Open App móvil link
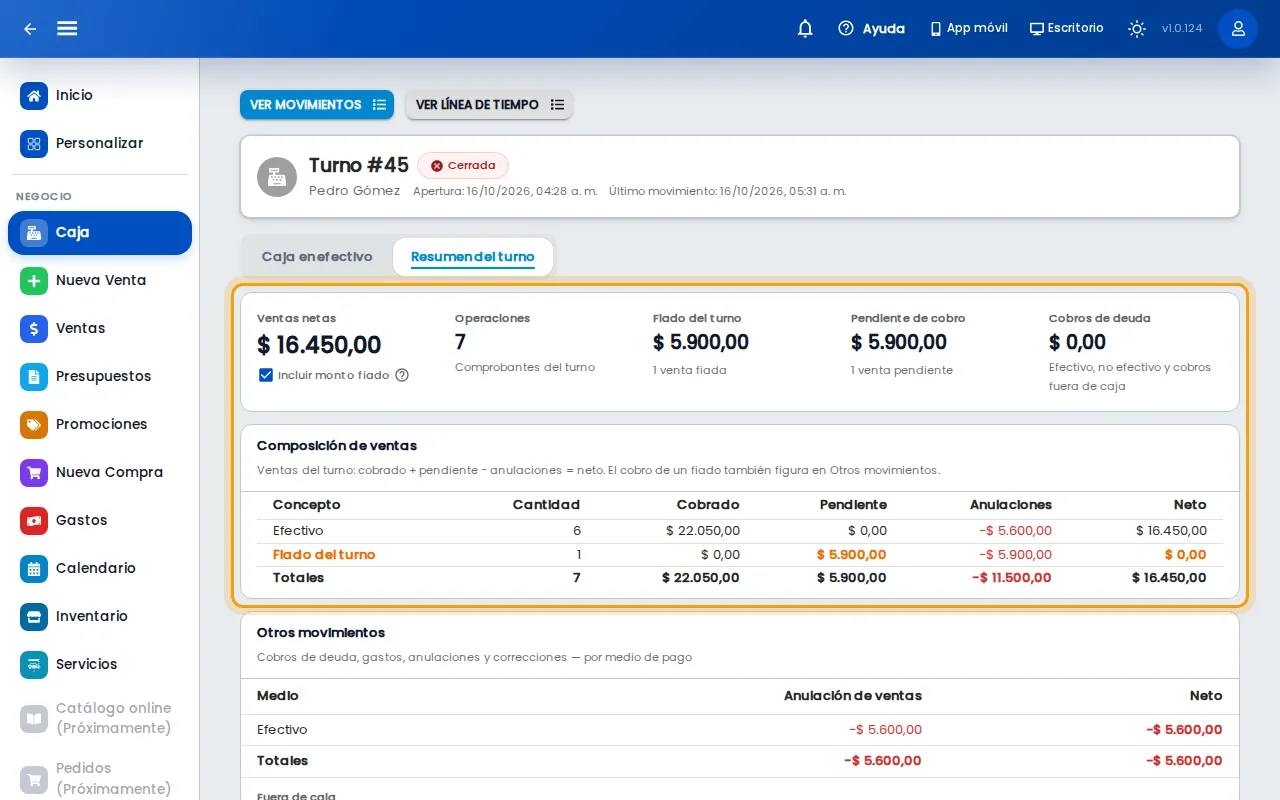The width and height of the screenshot is (1280, 800). [x=968, y=28]
